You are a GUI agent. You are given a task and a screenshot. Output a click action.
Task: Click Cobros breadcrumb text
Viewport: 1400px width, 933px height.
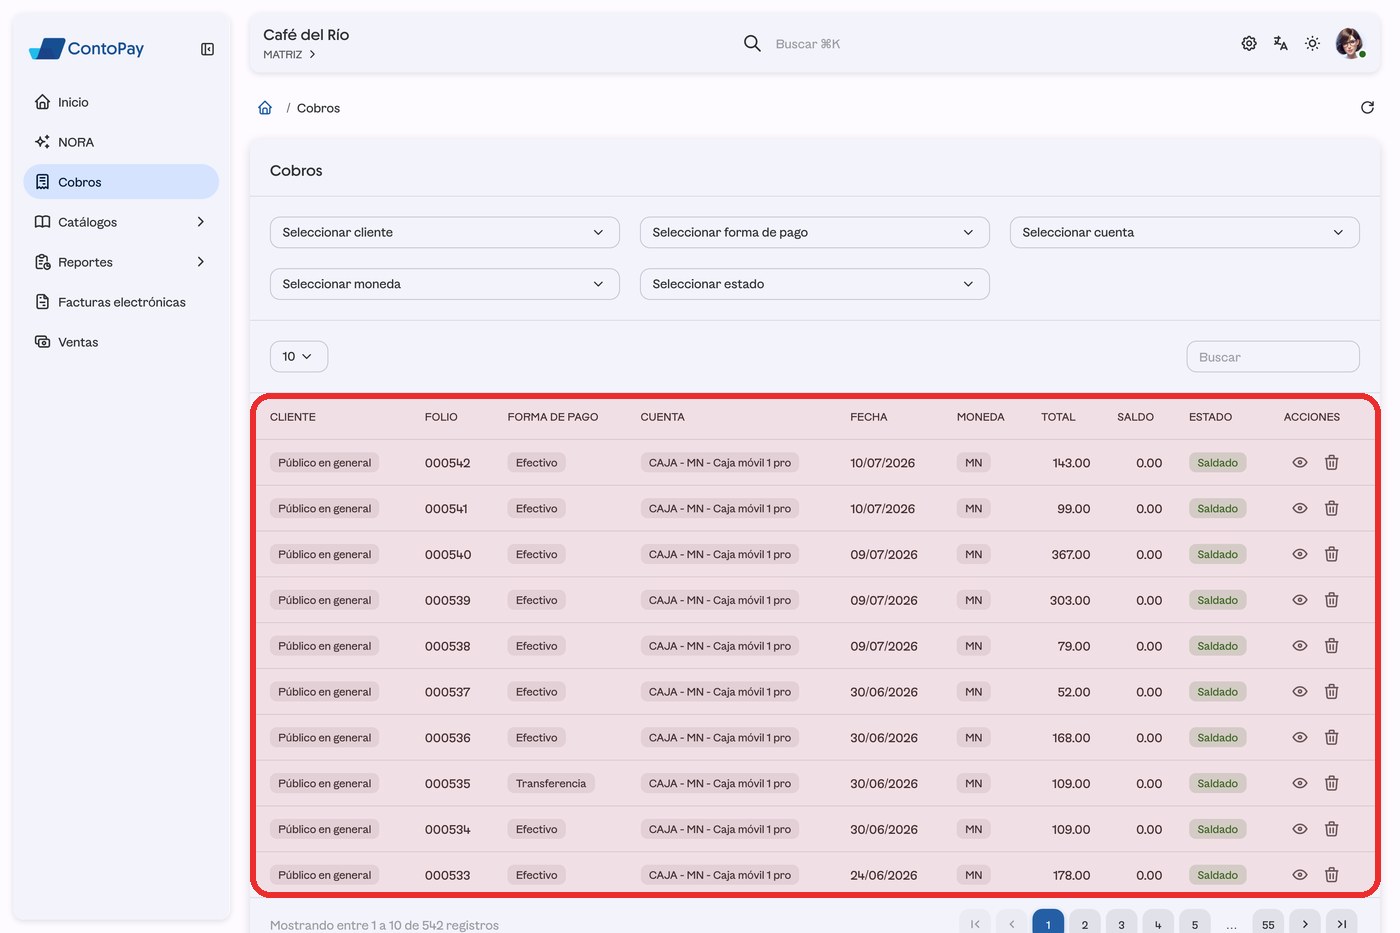point(318,108)
